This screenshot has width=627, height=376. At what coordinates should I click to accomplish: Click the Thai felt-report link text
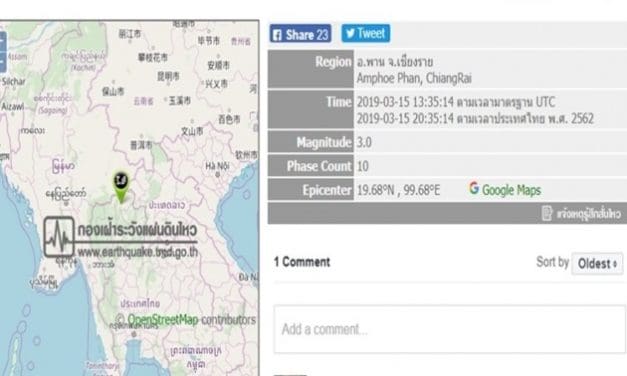point(589,214)
